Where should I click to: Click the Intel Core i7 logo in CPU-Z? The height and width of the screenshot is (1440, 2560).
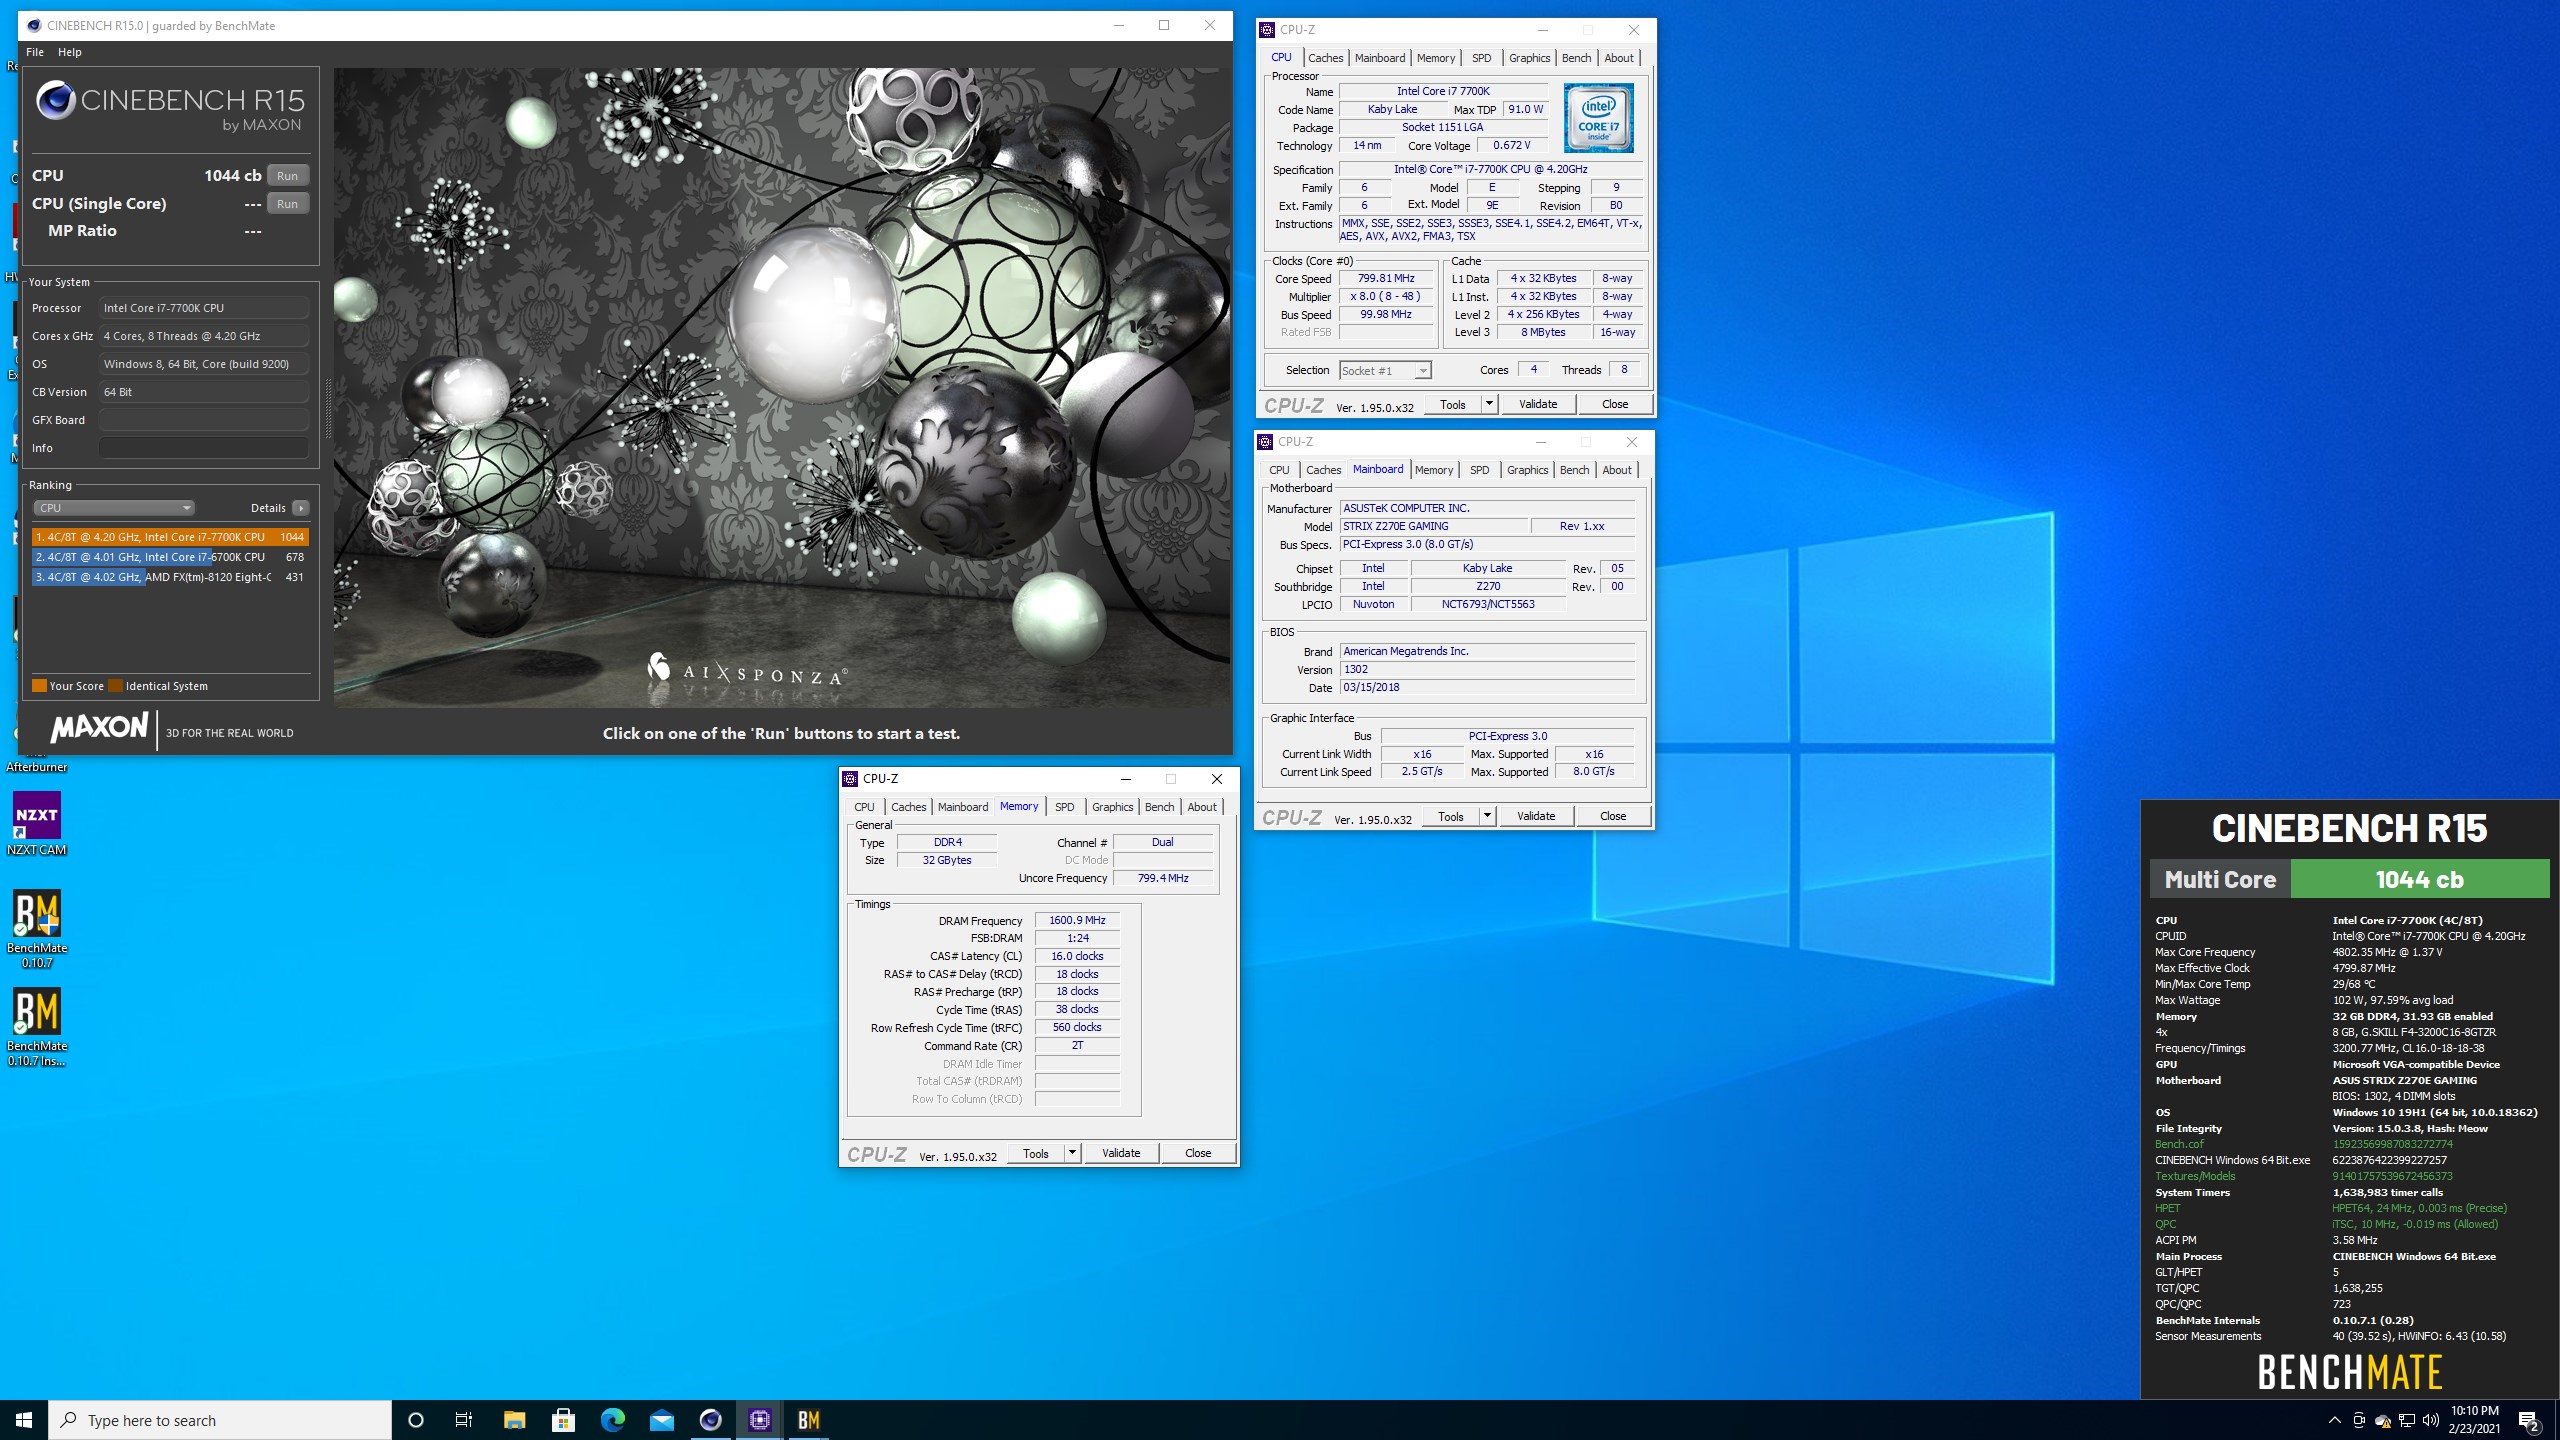[x=1598, y=118]
